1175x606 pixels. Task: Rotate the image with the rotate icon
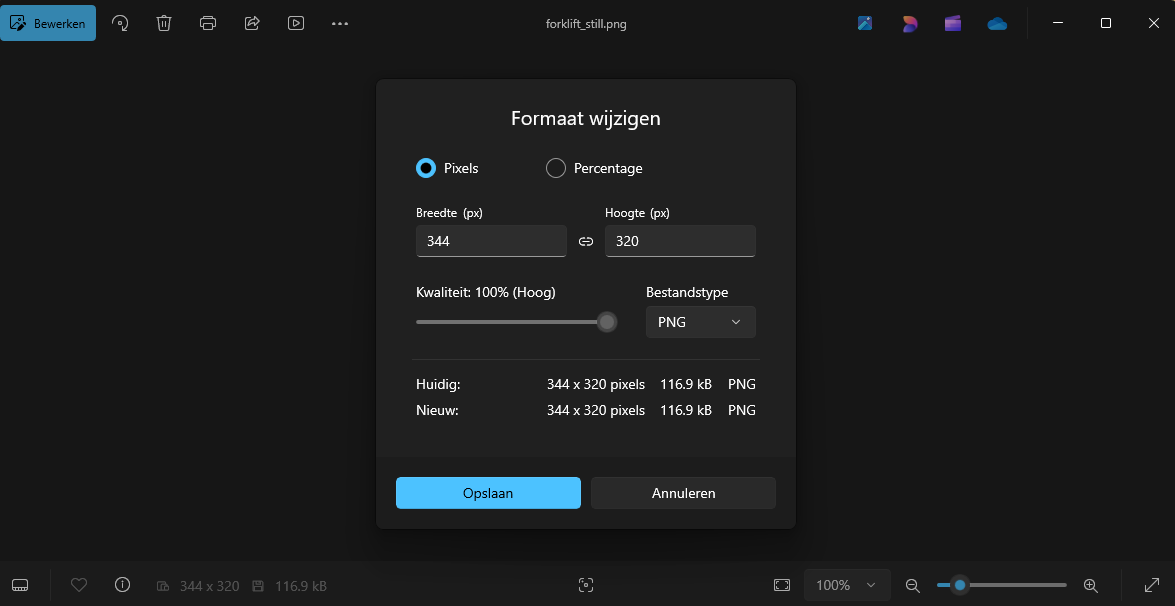point(120,23)
